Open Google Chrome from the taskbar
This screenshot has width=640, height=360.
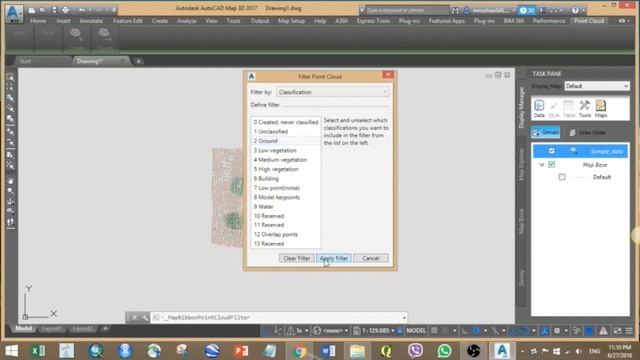click(299, 351)
